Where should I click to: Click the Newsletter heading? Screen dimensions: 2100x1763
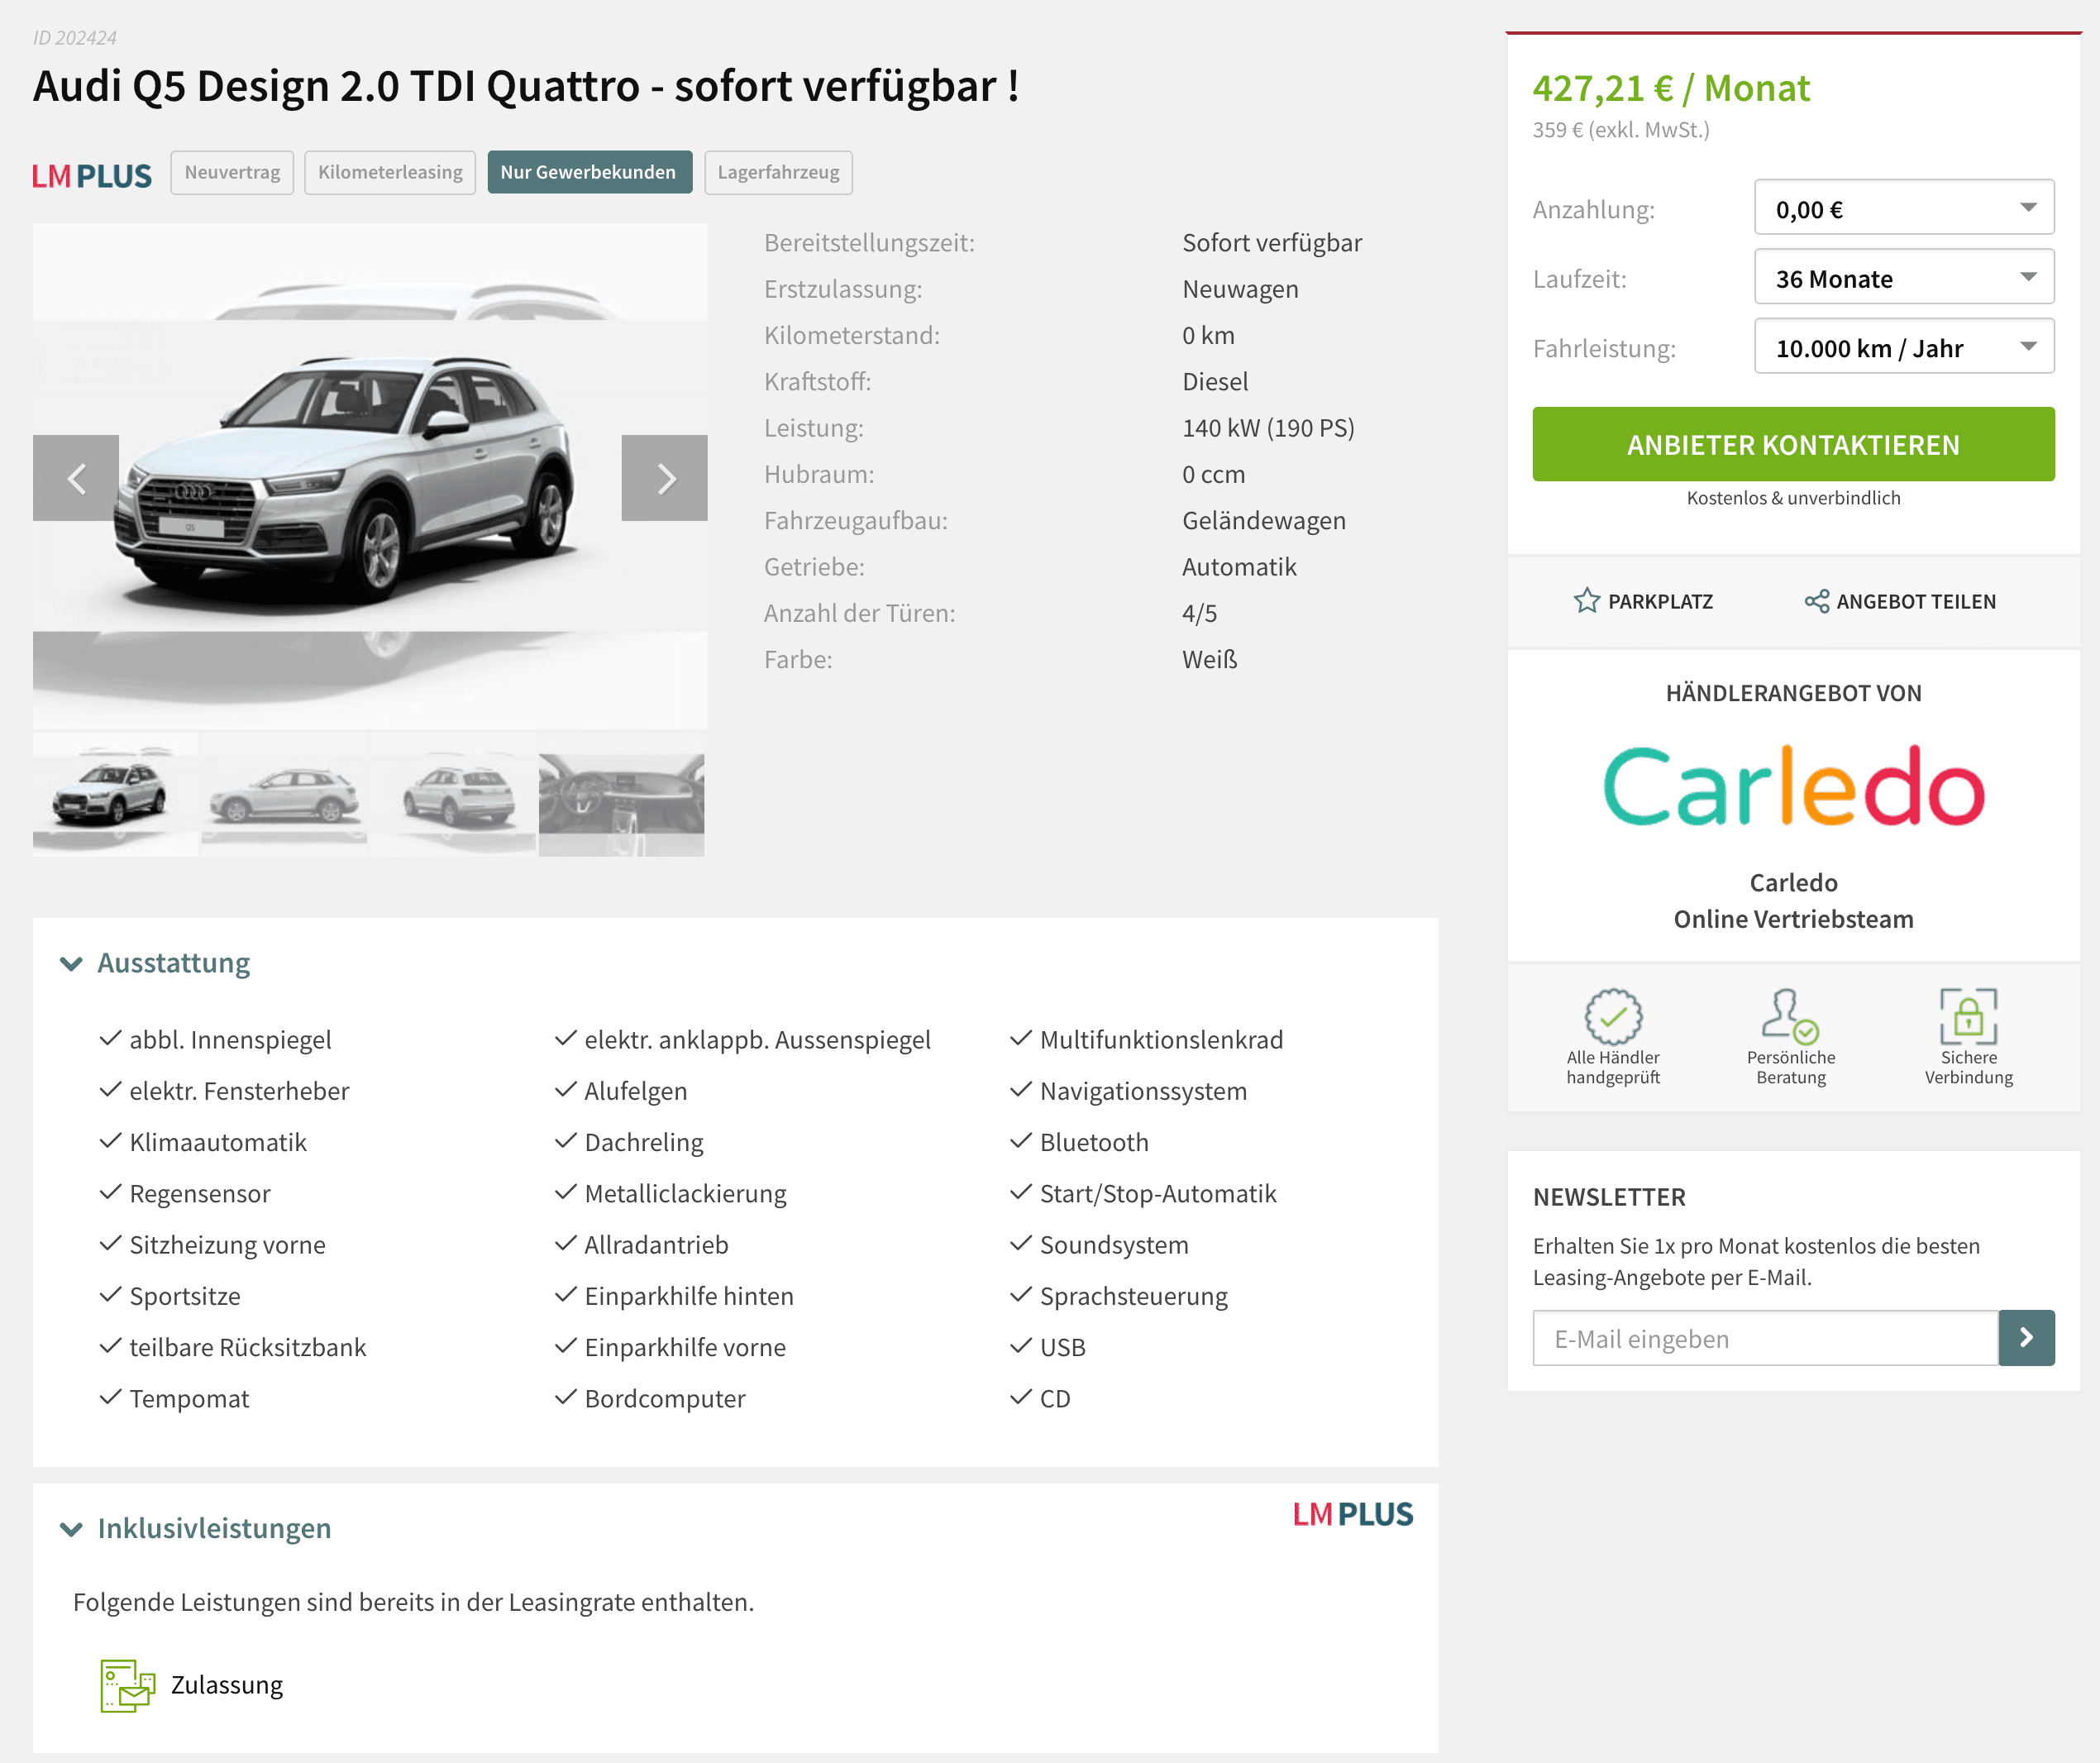pyautogui.click(x=1608, y=1196)
